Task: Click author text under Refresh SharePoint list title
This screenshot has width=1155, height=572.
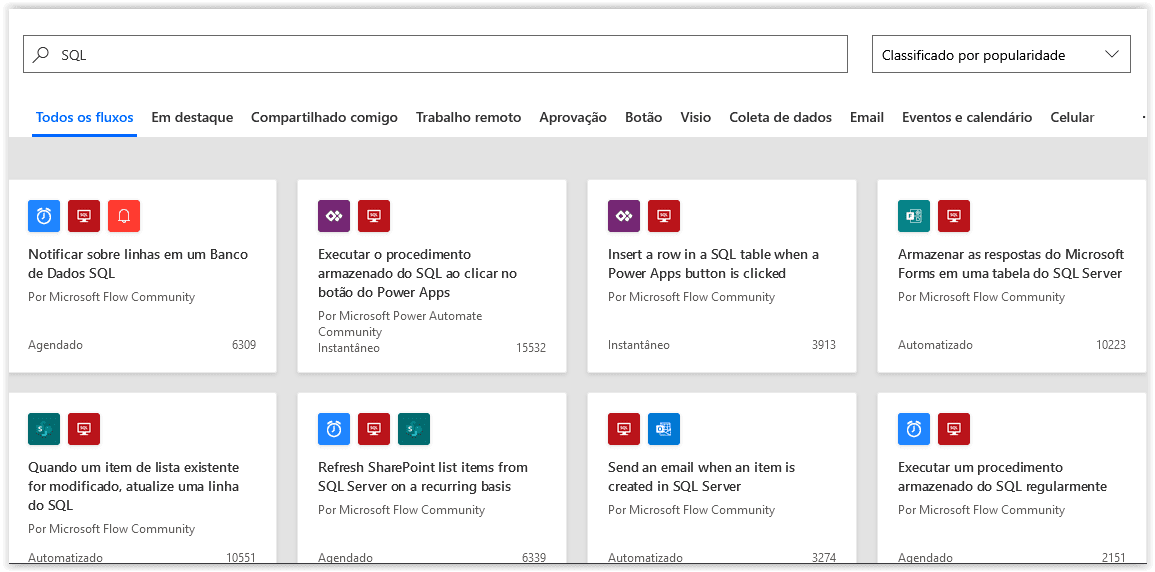Action: point(401,509)
